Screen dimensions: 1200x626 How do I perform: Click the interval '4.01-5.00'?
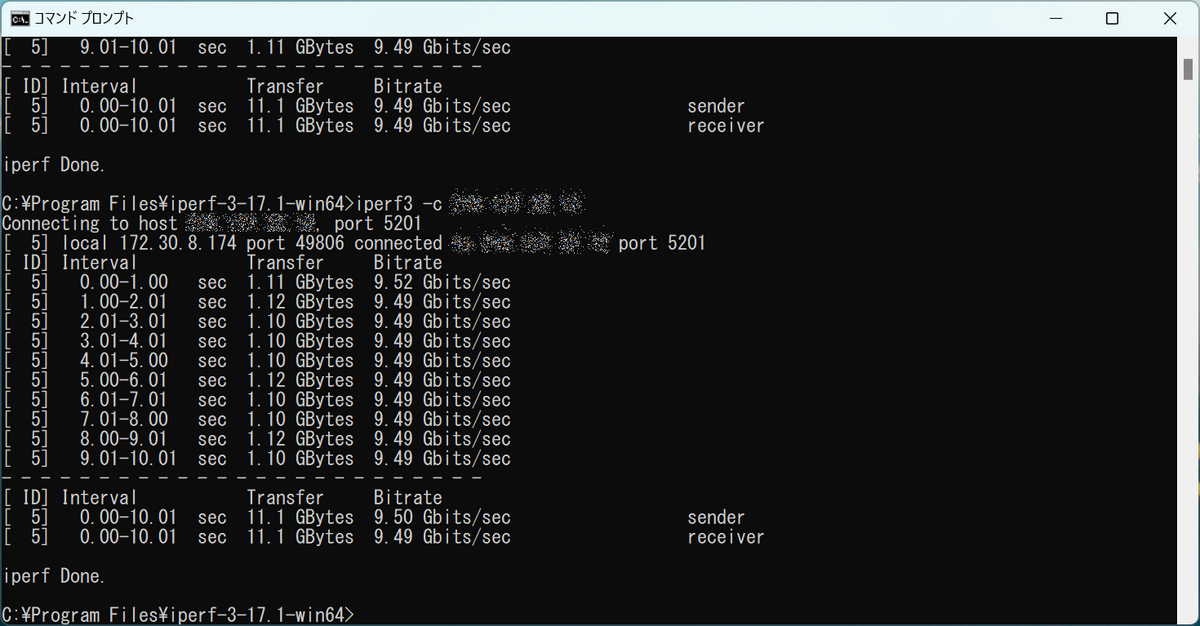coord(124,361)
